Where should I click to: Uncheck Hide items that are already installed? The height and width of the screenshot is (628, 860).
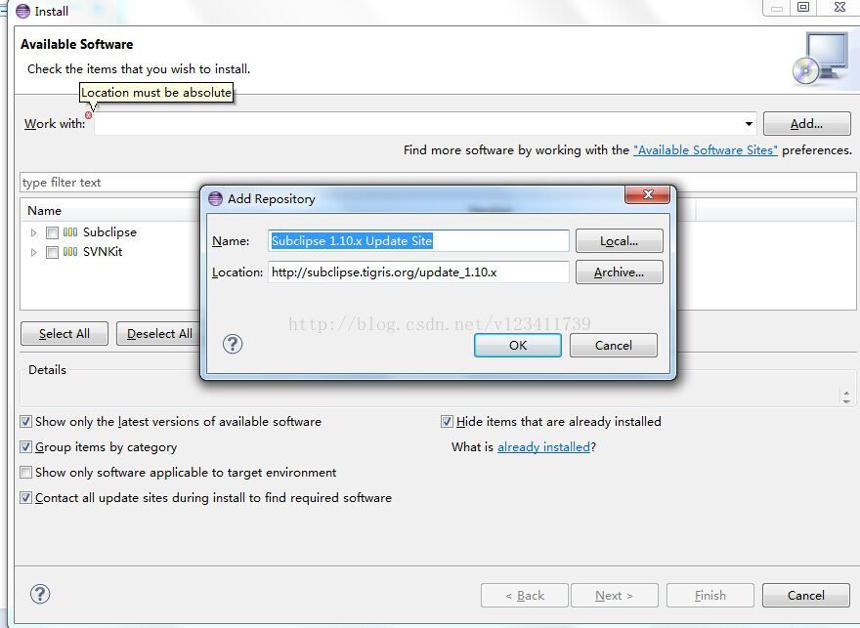pos(446,421)
